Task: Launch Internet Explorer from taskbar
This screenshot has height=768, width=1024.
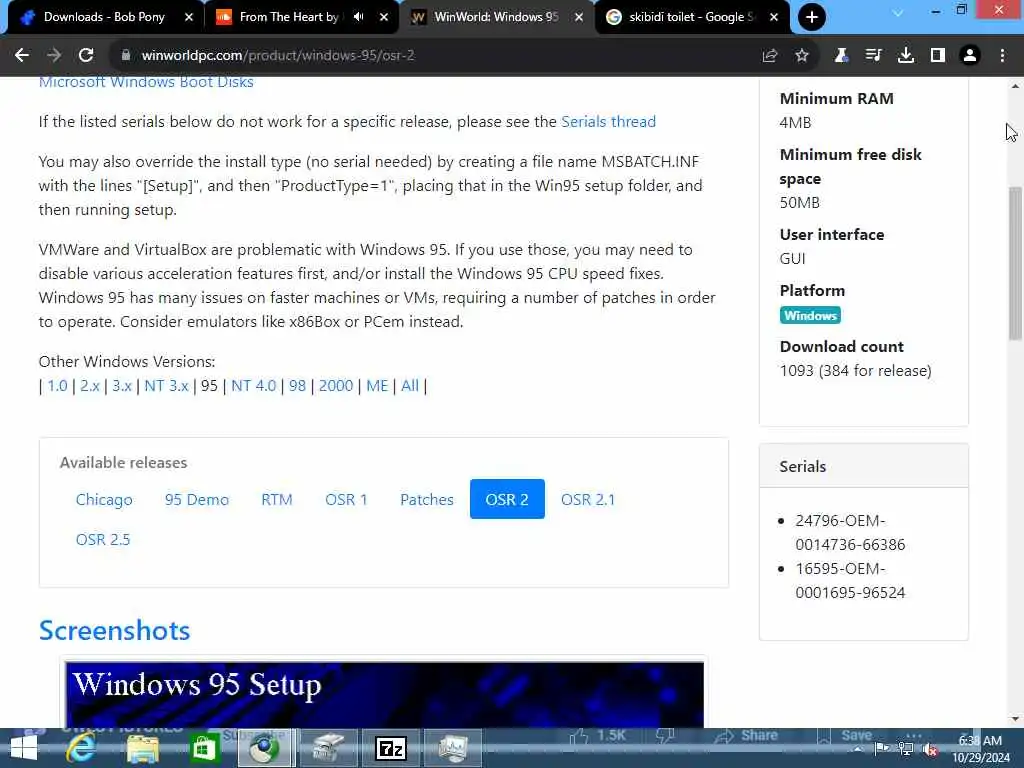Action: tap(82, 748)
